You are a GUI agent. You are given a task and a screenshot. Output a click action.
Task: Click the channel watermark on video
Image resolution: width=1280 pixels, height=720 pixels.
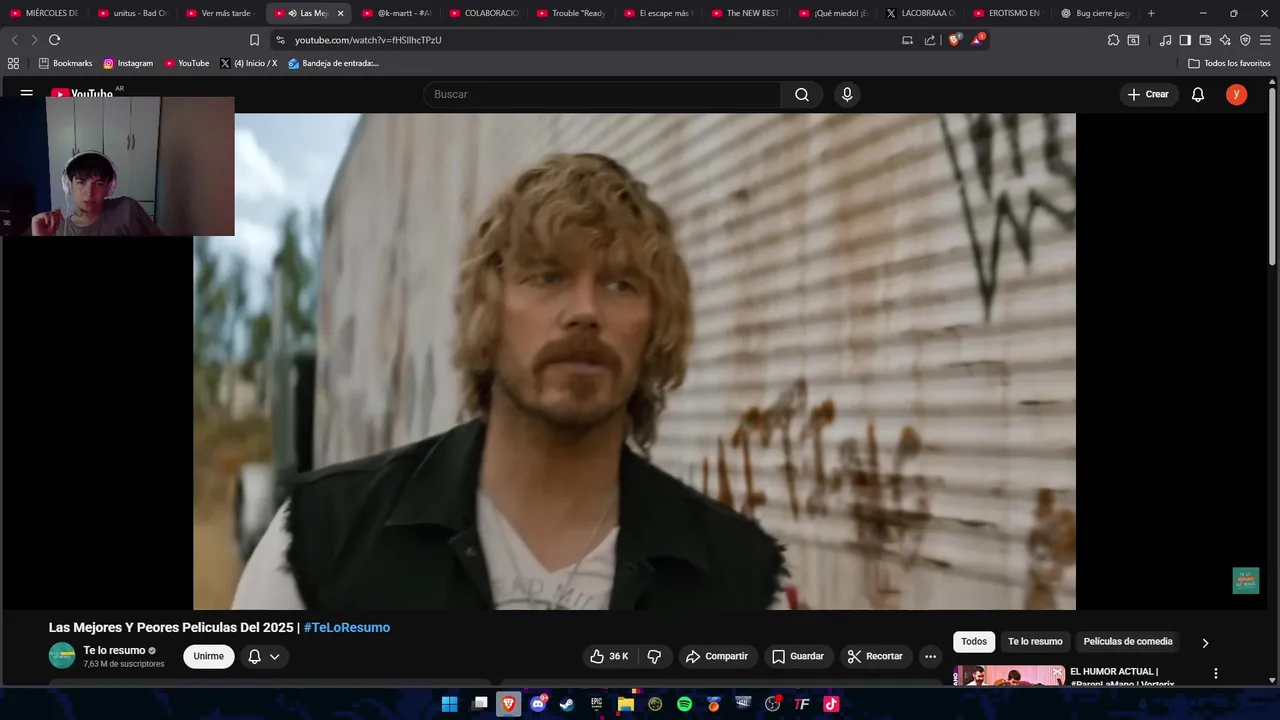1245,581
